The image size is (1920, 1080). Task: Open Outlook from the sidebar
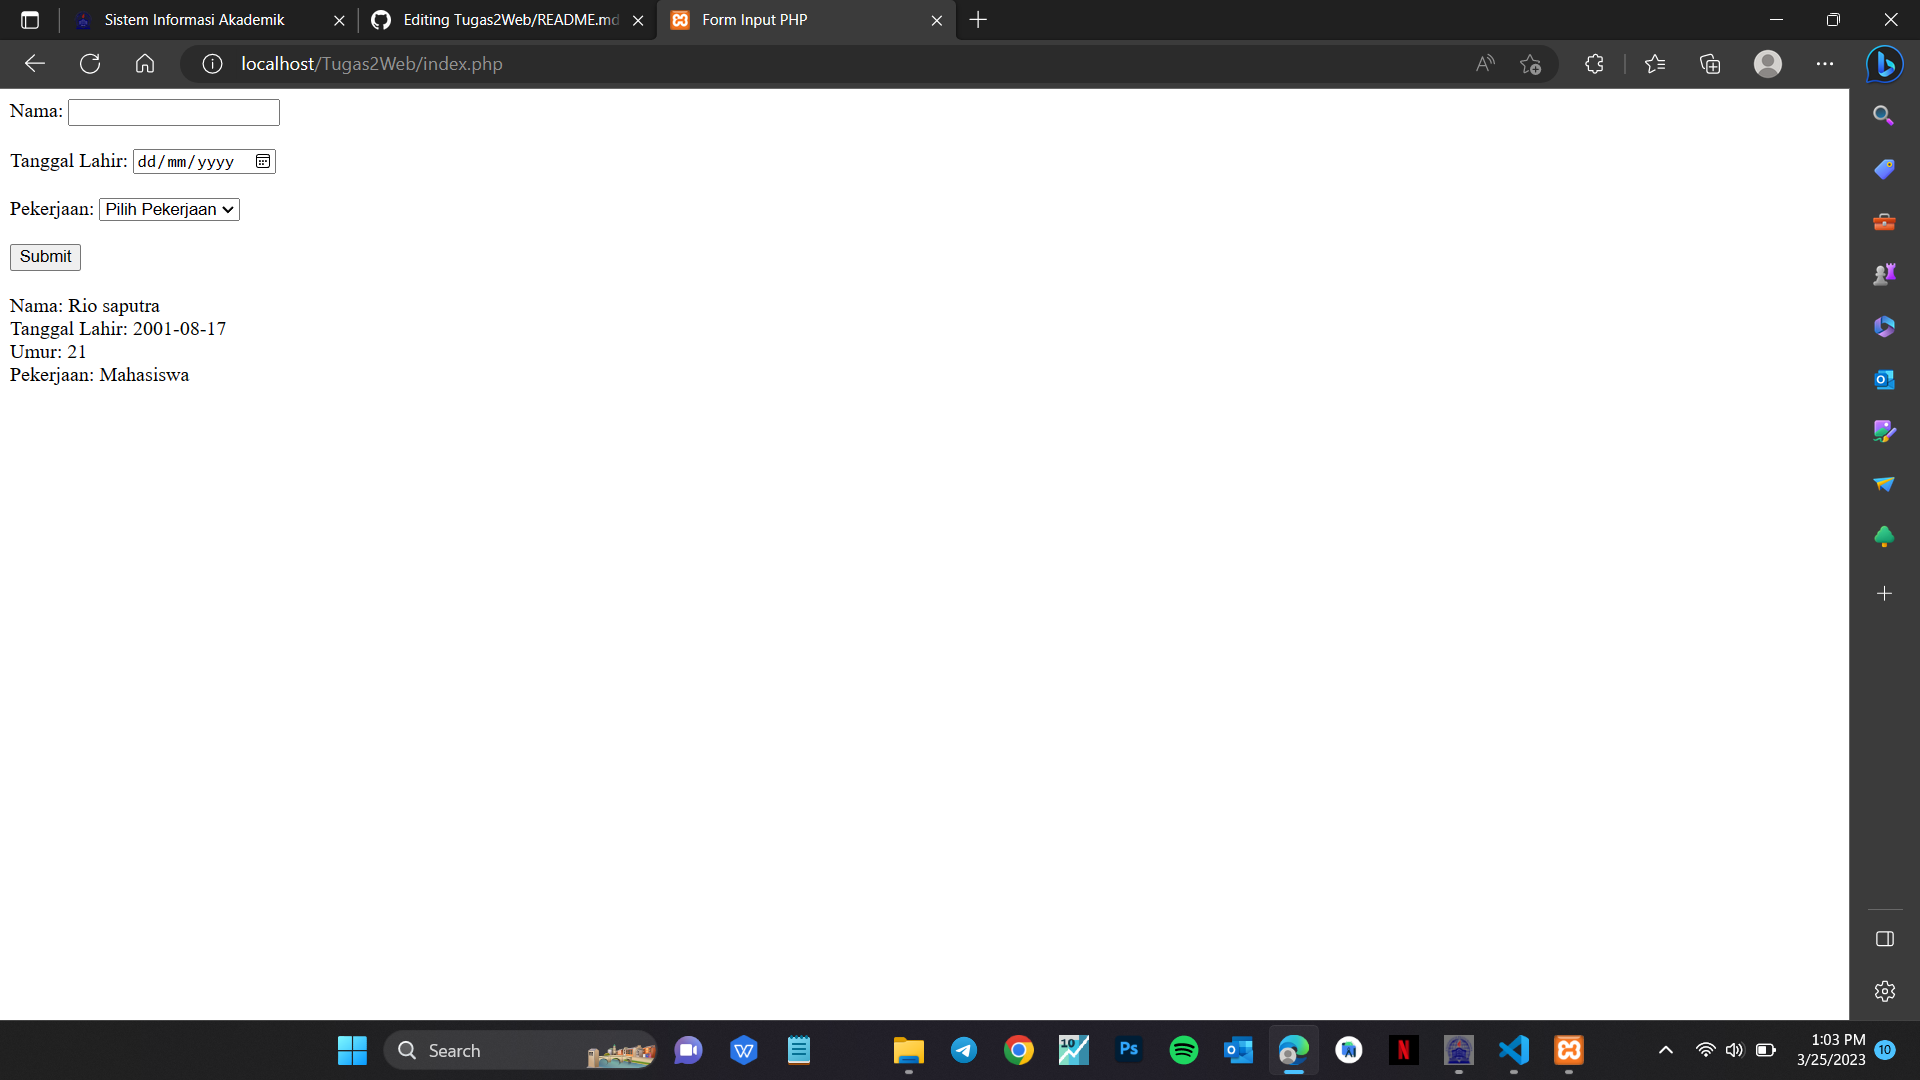1884,379
